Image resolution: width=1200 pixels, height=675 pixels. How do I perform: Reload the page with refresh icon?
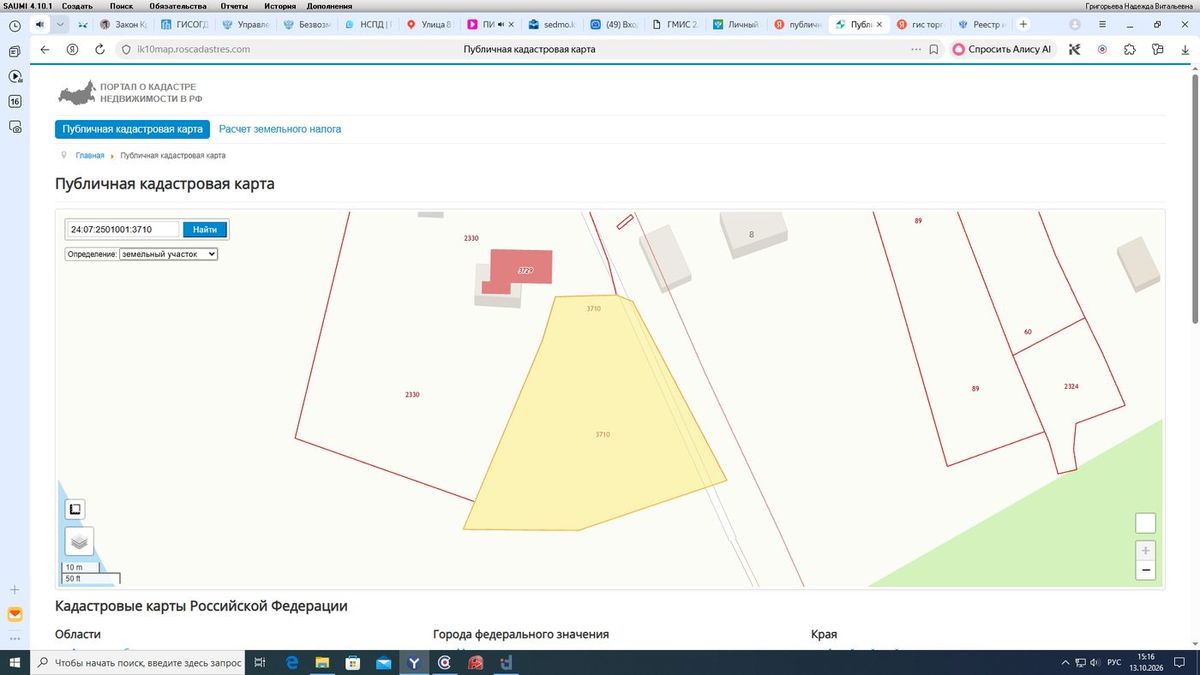(x=100, y=49)
